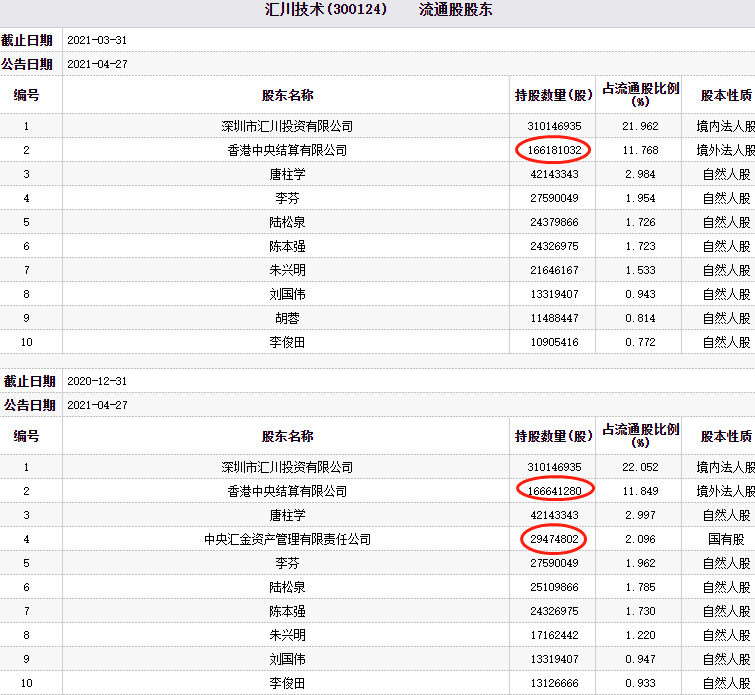Click the holding value 13126666

pyautogui.click(x=554, y=683)
